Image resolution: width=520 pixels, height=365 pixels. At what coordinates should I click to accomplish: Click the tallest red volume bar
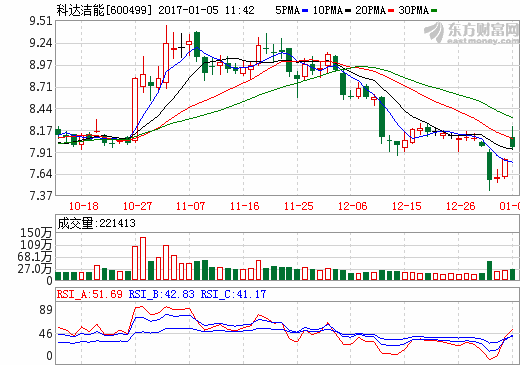pyautogui.click(x=143, y=259)
